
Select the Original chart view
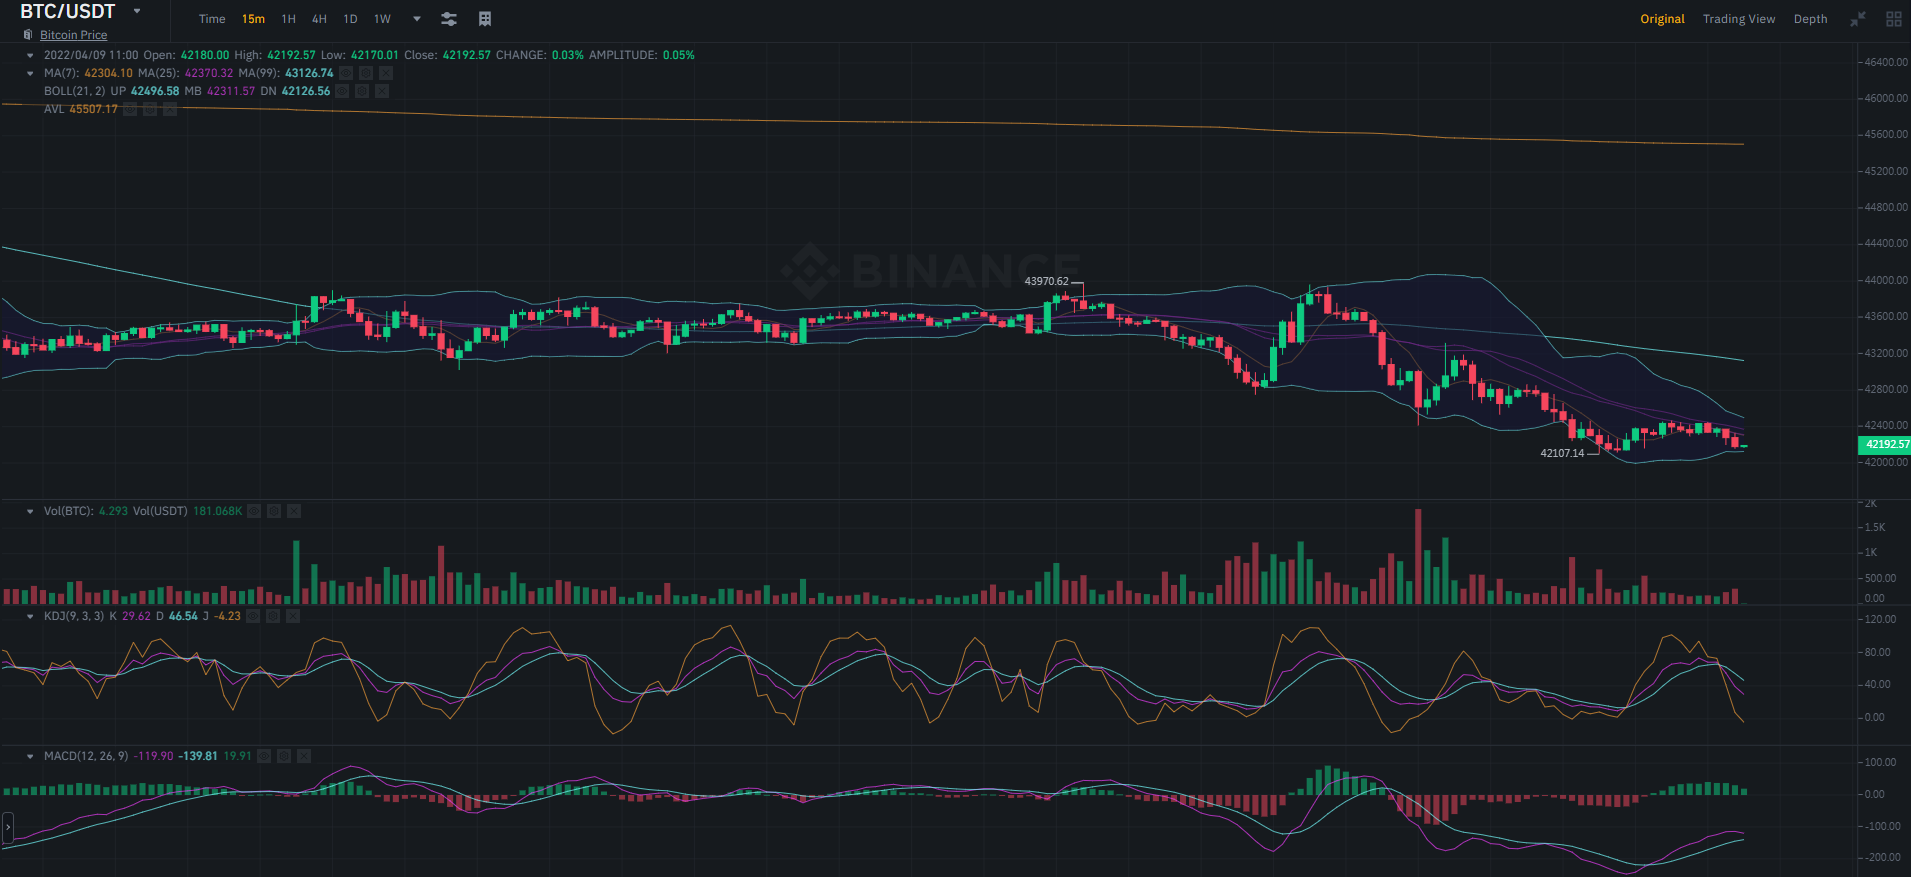(1662, 19)
